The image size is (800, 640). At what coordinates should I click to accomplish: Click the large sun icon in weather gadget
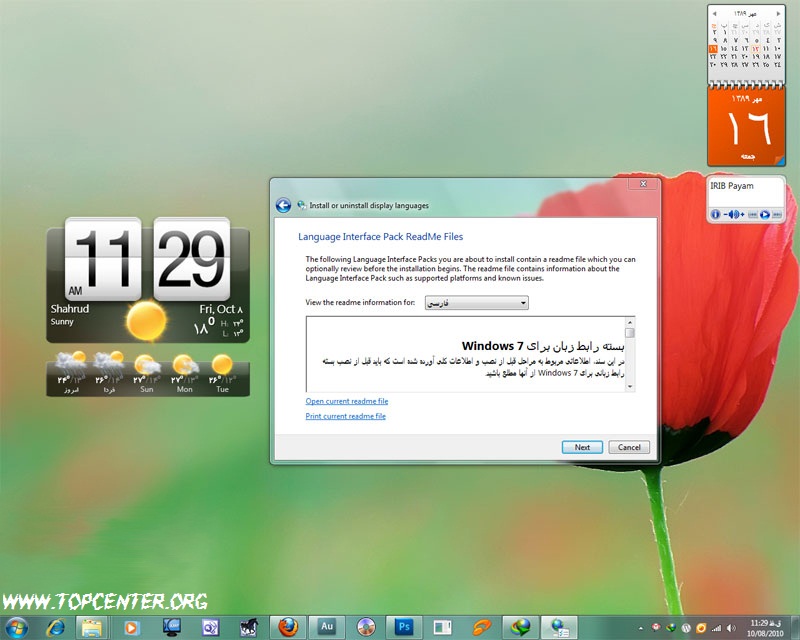tap(146, 321)
